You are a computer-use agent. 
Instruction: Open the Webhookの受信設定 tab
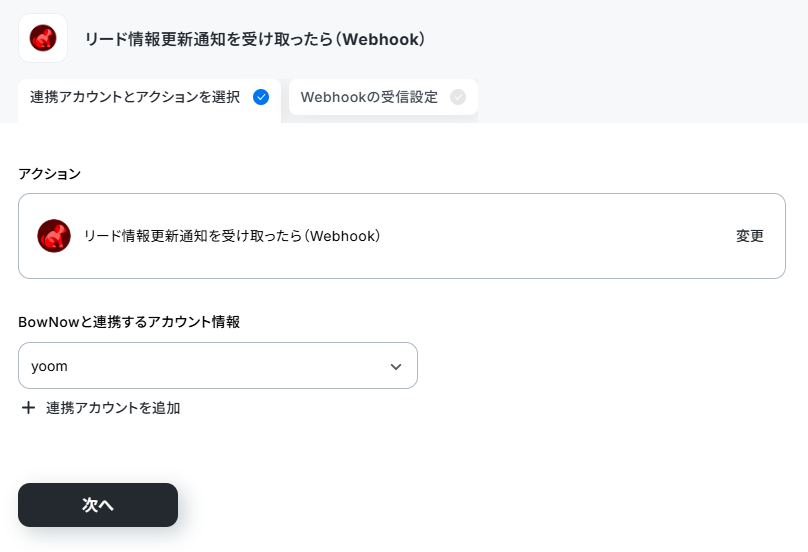383,97
